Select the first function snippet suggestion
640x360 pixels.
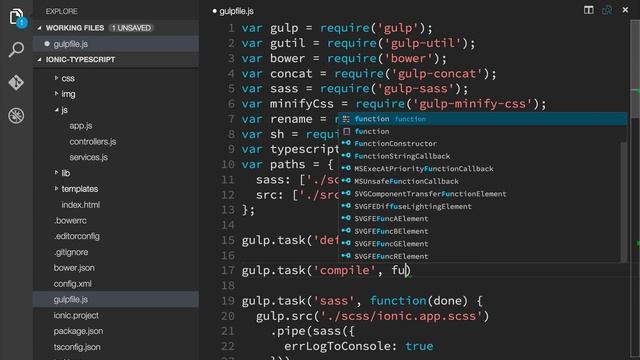coord(483,119)
